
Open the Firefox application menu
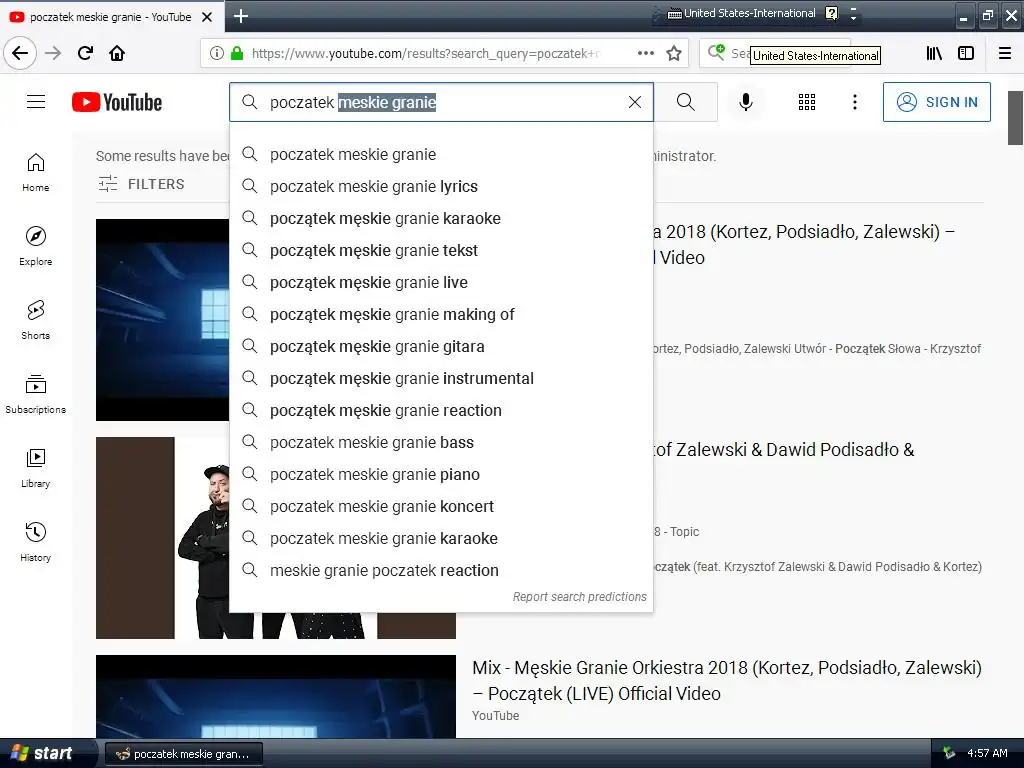click(1005, 53)
